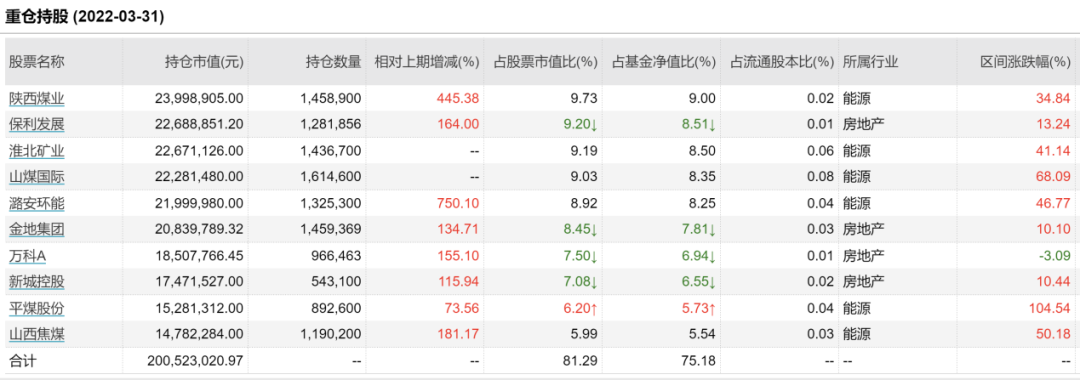Click 房地产 industry in 新城控股 row

[864, 282]
